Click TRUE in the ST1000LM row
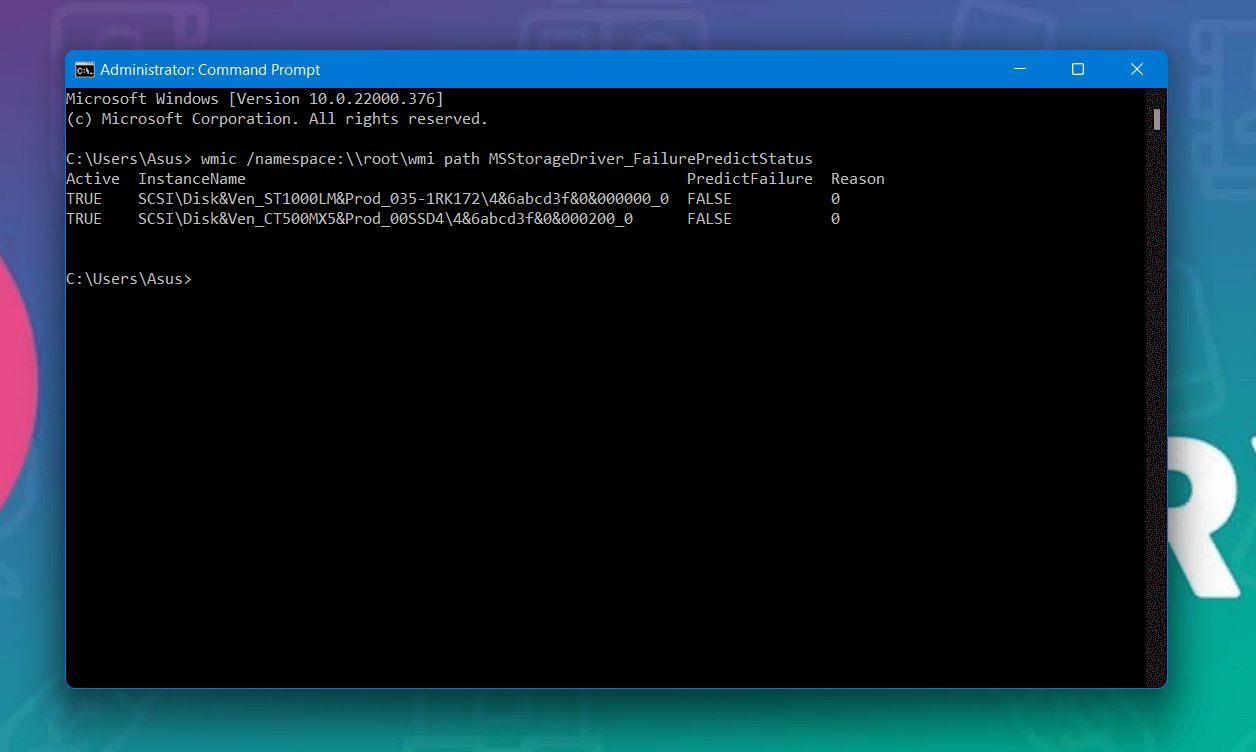Screen dimensions: 1256x752 84,199
